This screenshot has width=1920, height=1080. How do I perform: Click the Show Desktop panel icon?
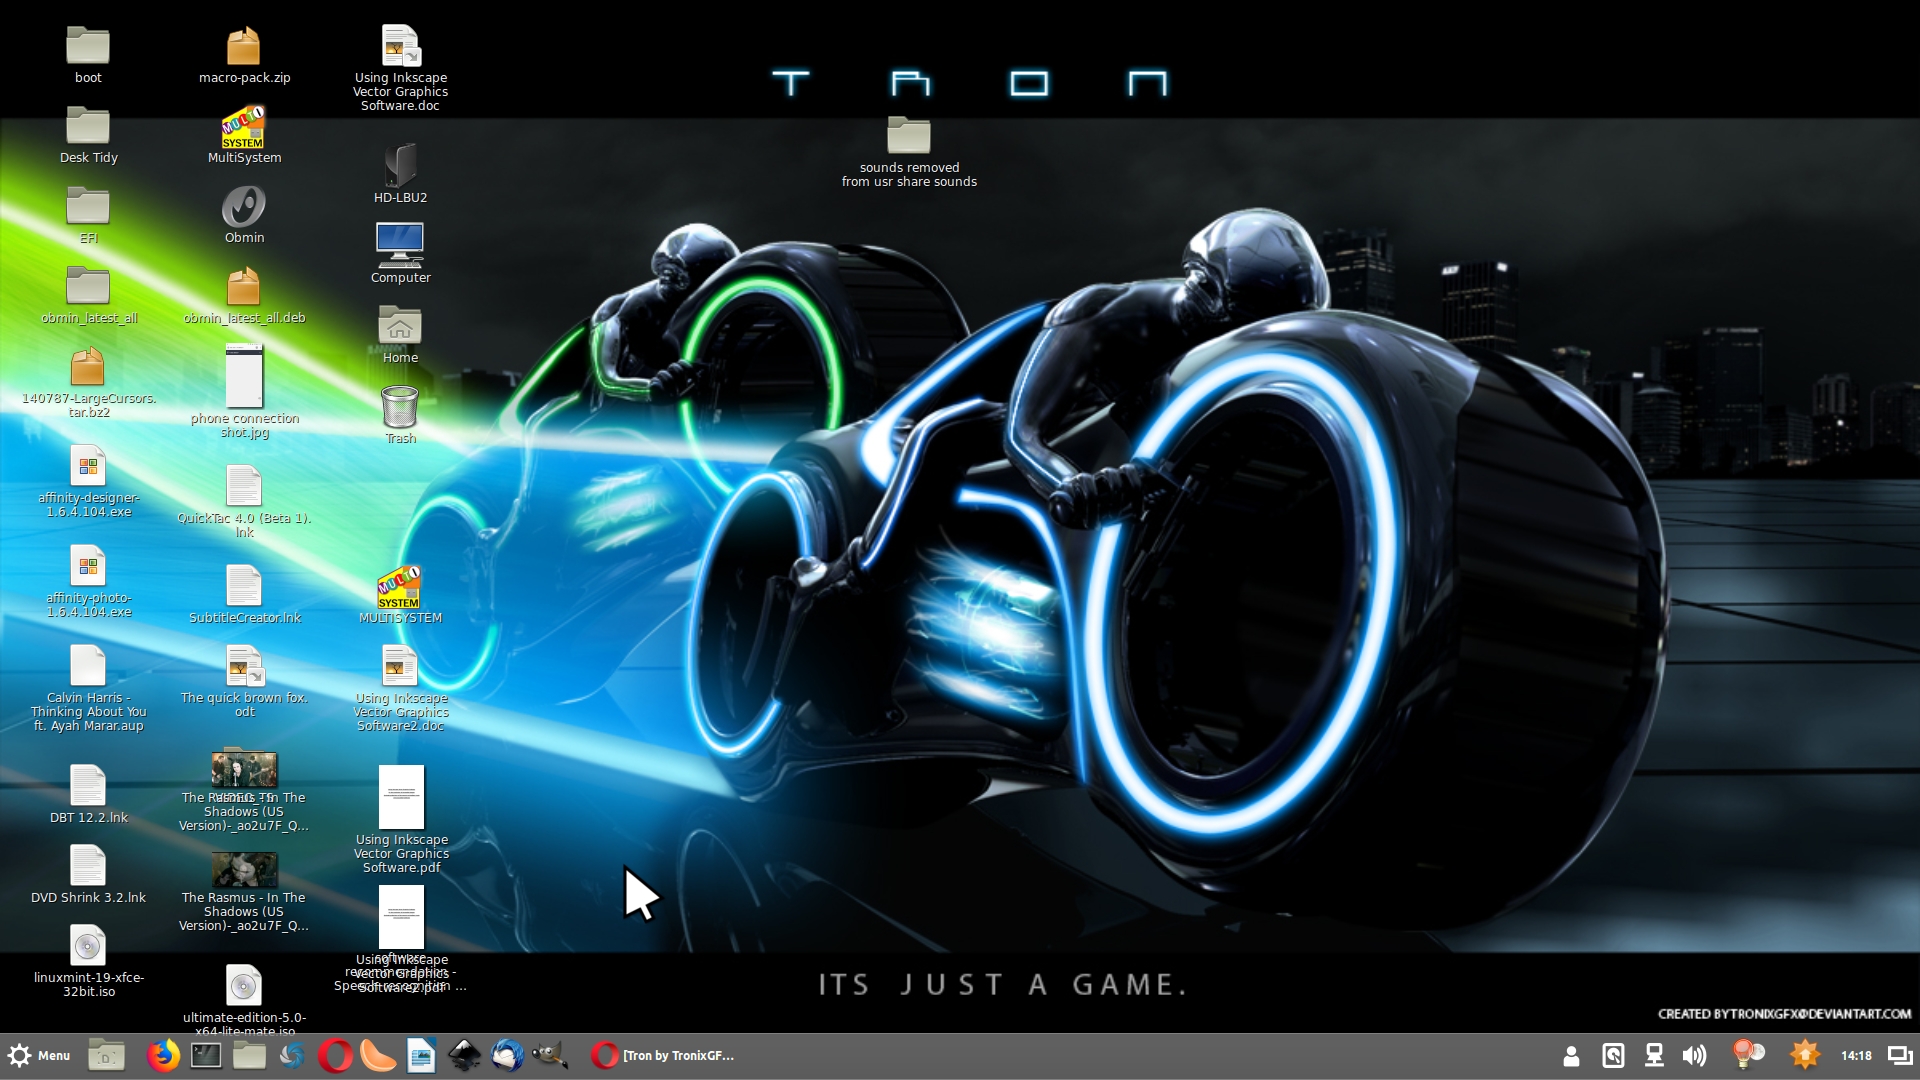click(106, 1055)
